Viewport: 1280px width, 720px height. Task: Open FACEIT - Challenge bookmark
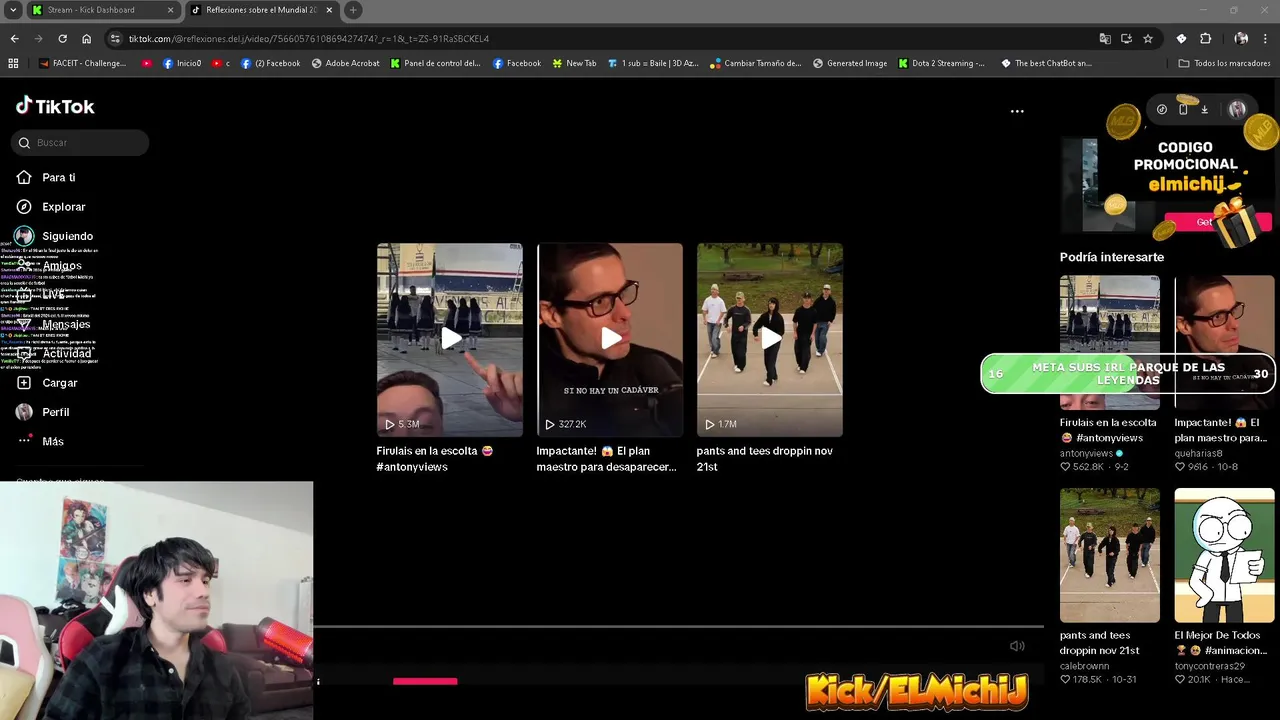point(83,63)
